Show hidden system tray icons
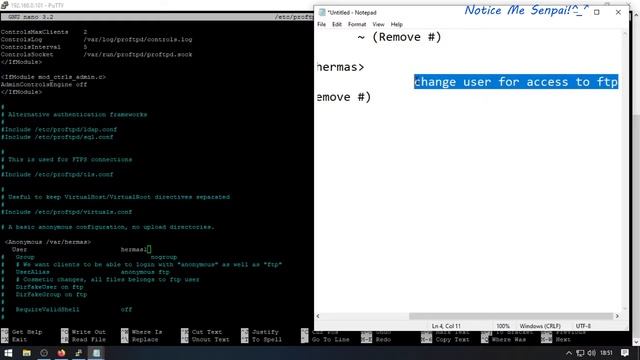The height and width of the screenshot is (360, 640). click(x=569, y=353)
